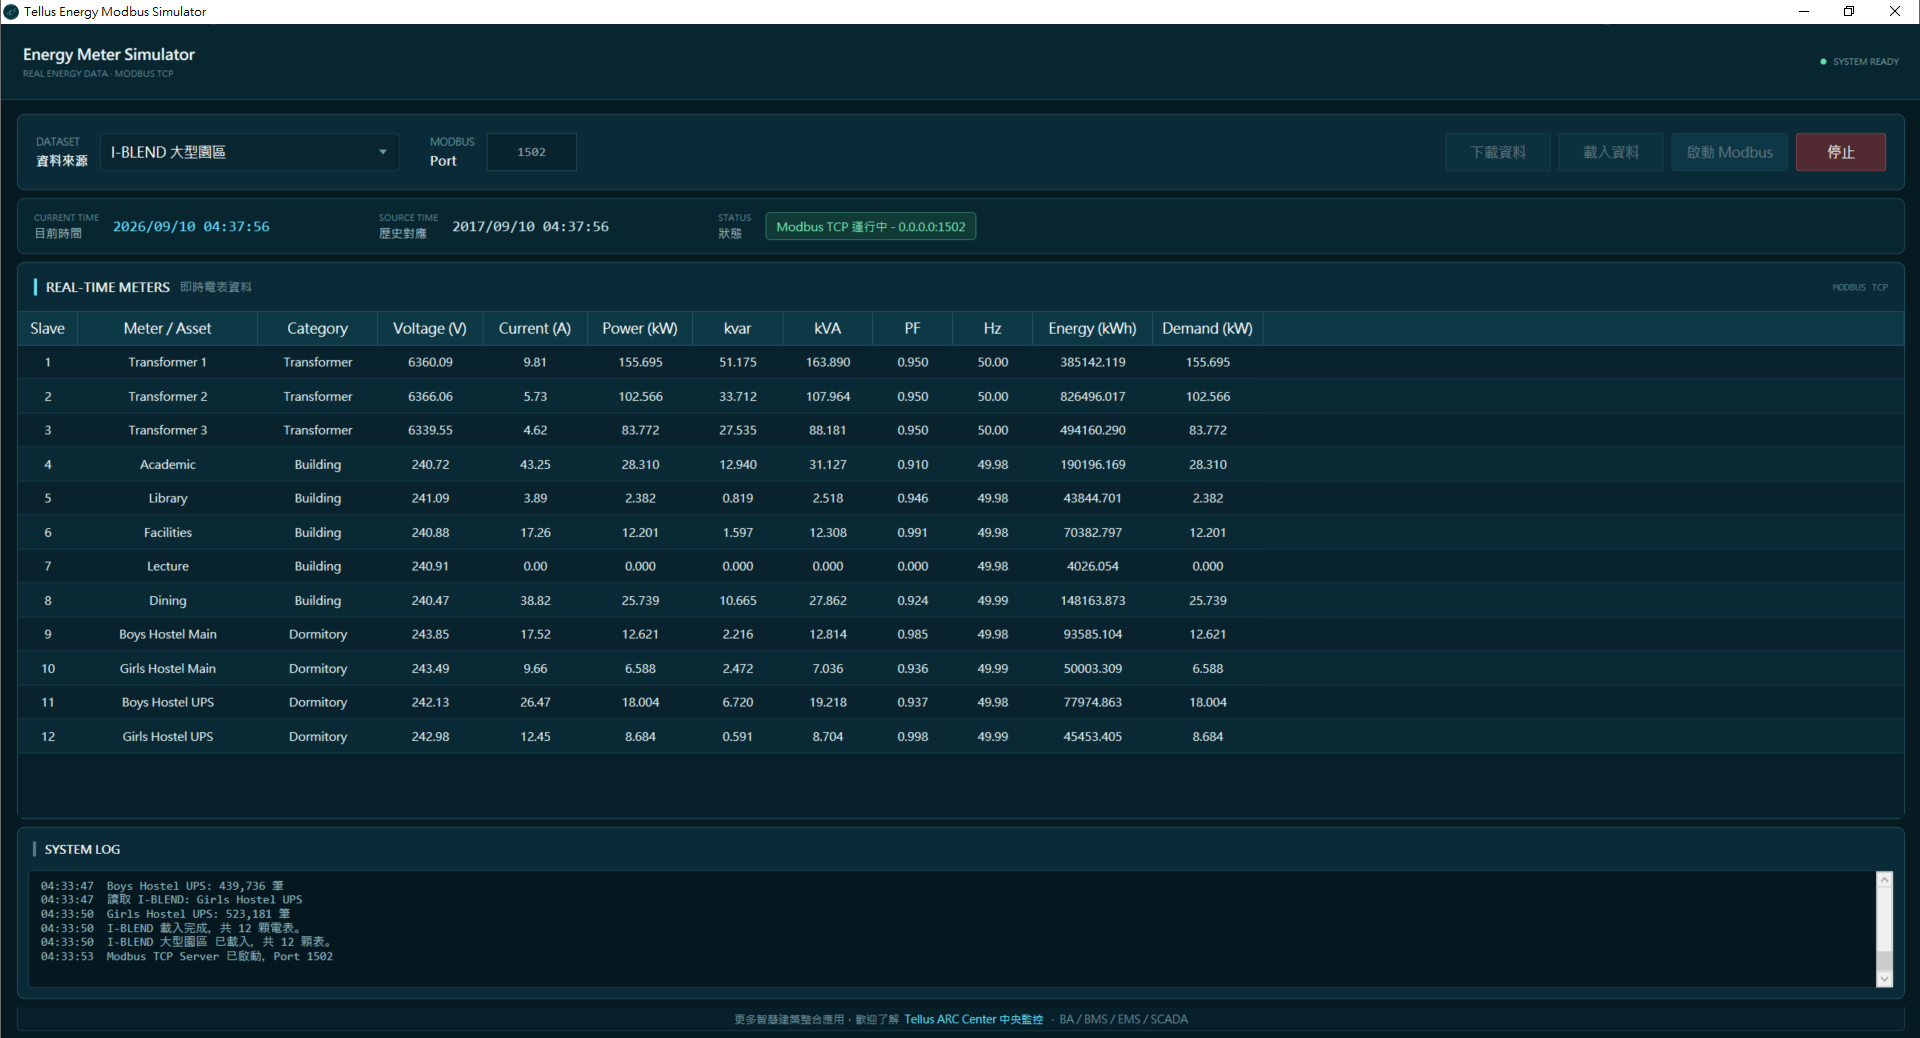Select the Transformer 2 meter name
This screenshot has height=1038, width=1920.
coord(168,396)
